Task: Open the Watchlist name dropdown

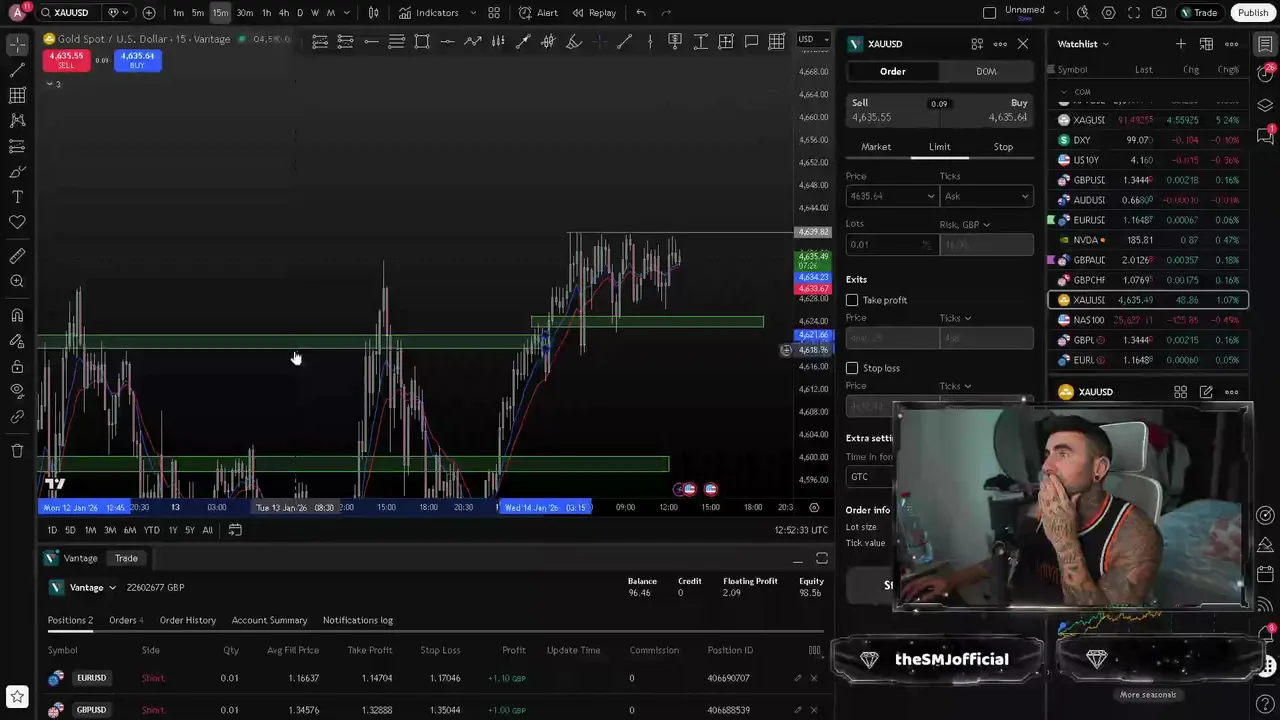Action: click(x=1083, y=44)
